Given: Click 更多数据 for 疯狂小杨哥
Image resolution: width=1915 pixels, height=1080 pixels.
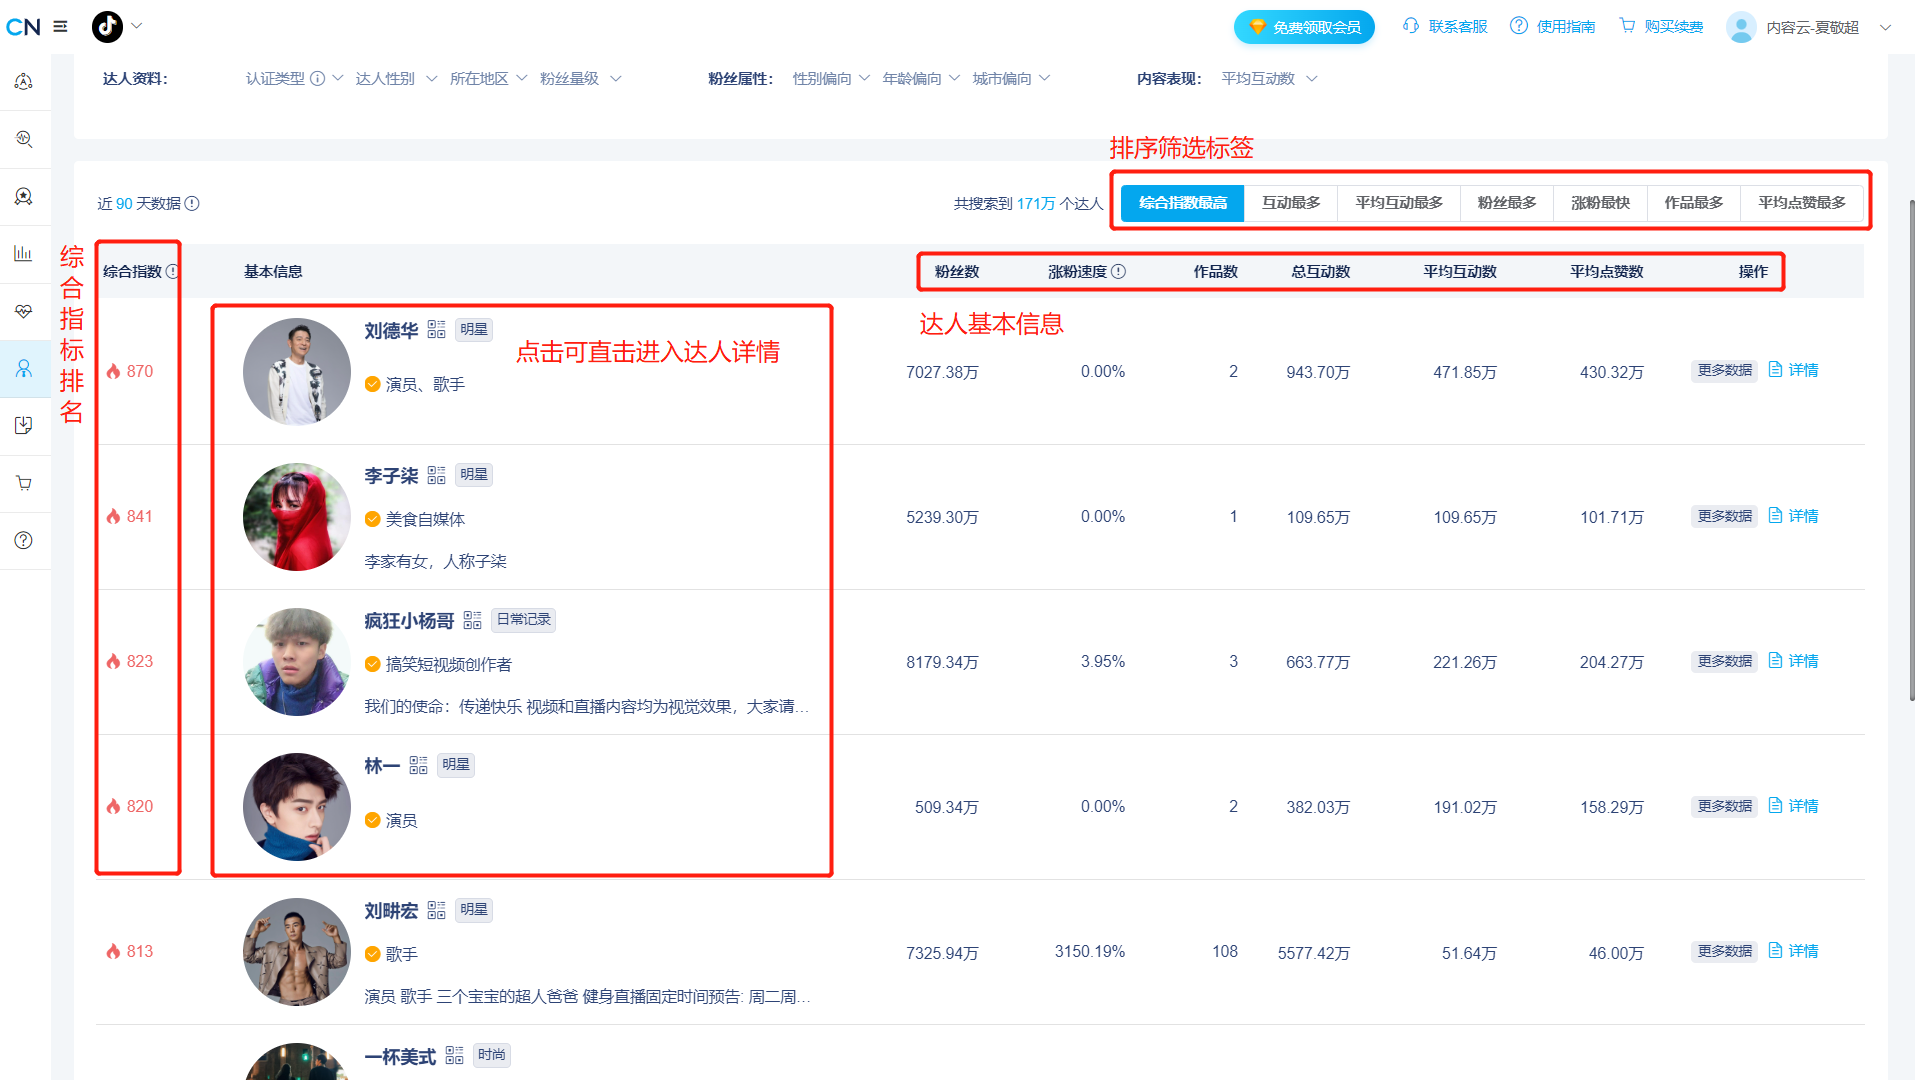Looking at the screenshot, I should 1724,661.
